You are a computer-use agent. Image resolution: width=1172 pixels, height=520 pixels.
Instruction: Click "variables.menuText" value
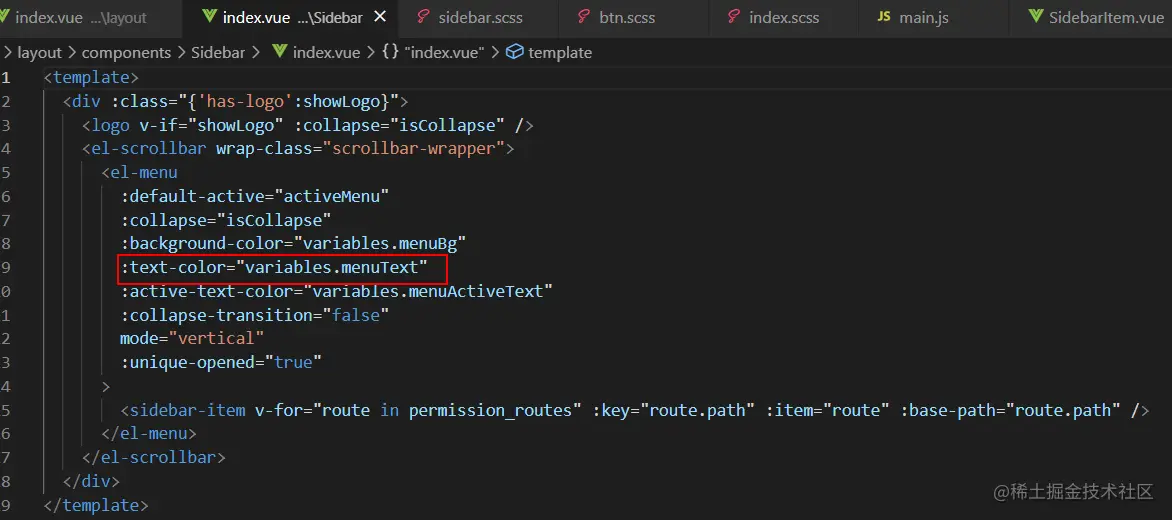point(332,267)
